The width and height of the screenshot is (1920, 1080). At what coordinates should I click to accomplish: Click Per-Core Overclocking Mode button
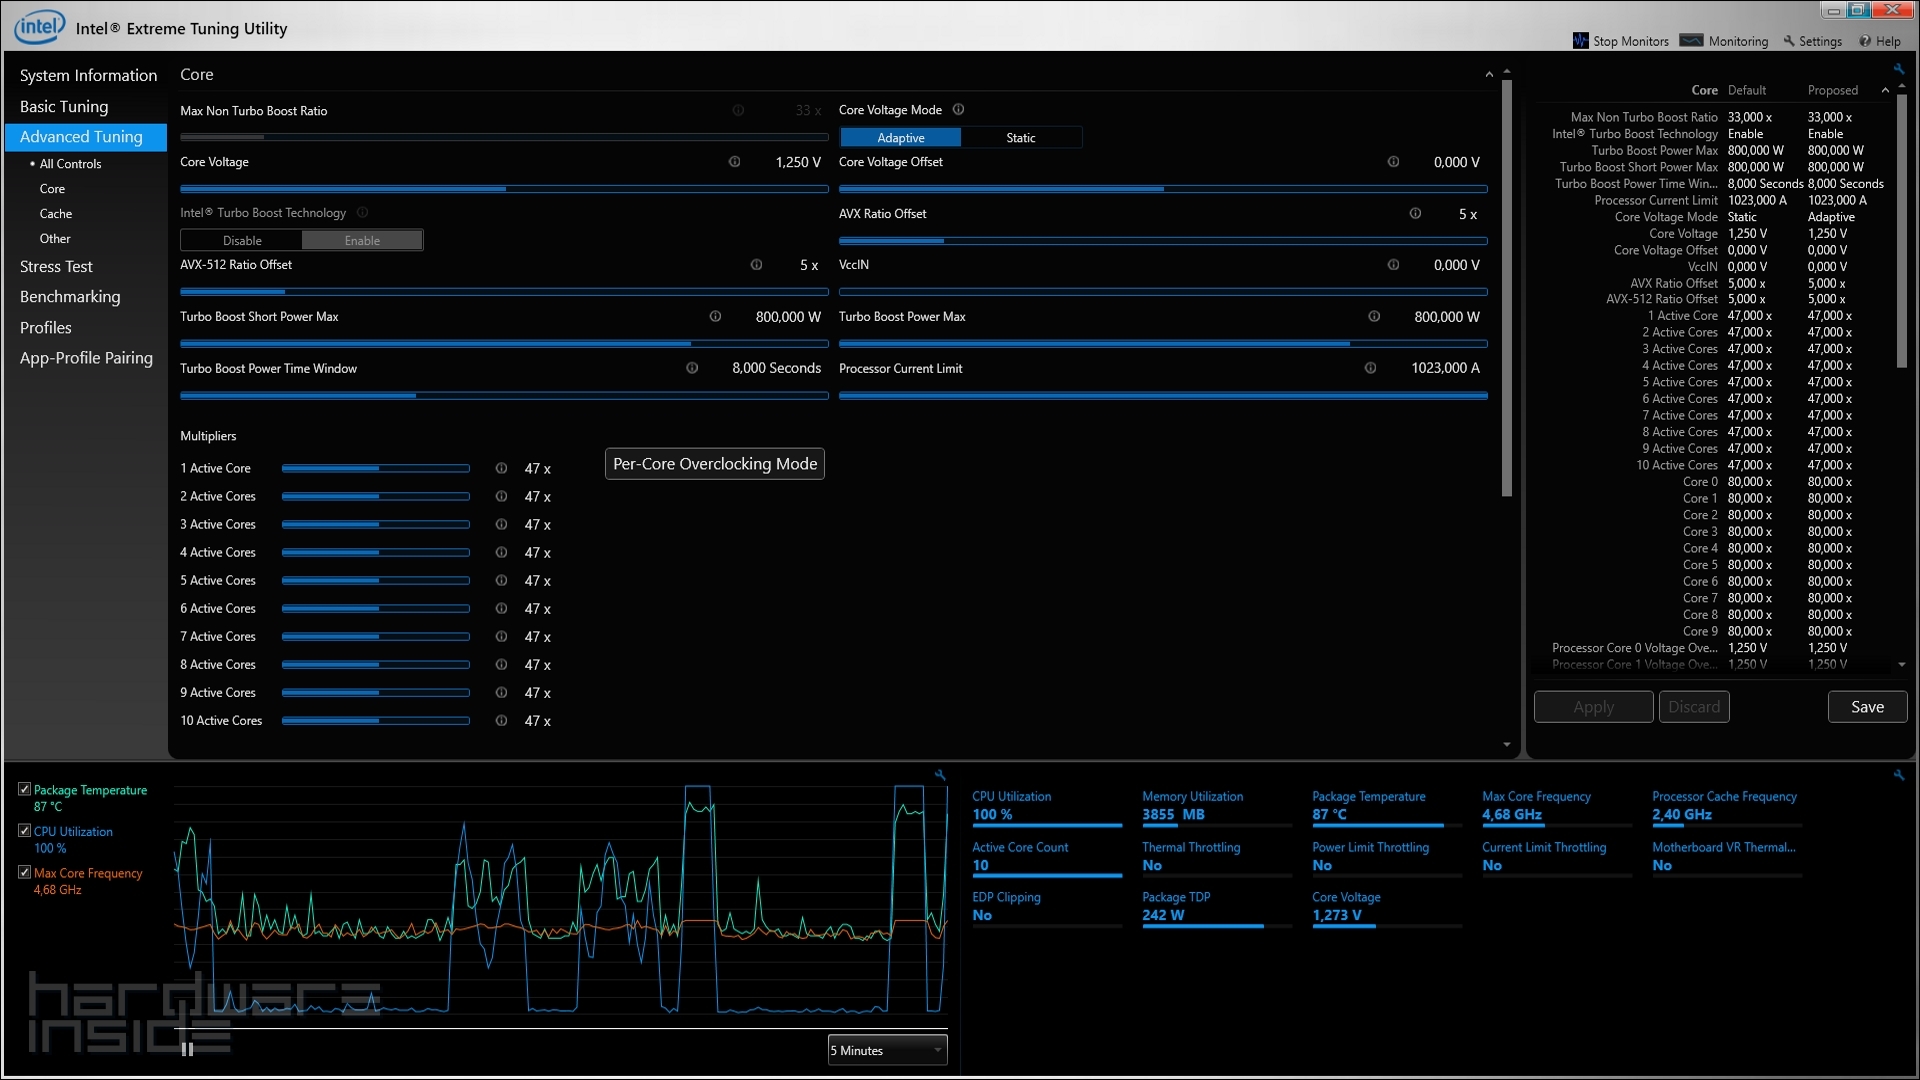point(715,464)
